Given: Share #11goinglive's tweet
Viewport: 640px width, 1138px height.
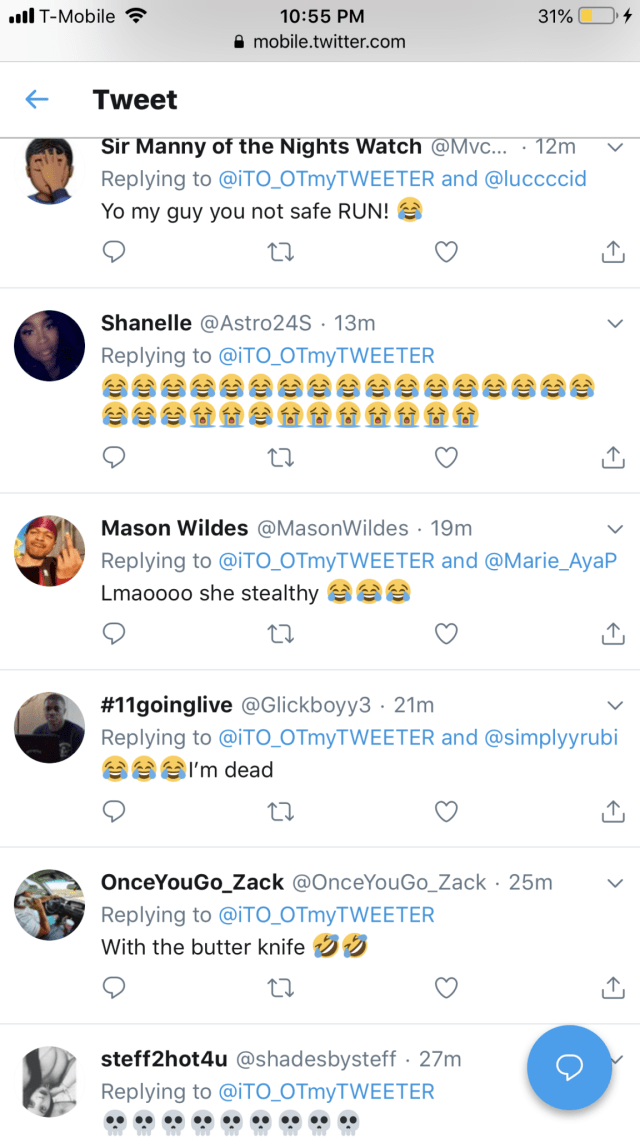Looking at the screenshot, I should [612, 811].
